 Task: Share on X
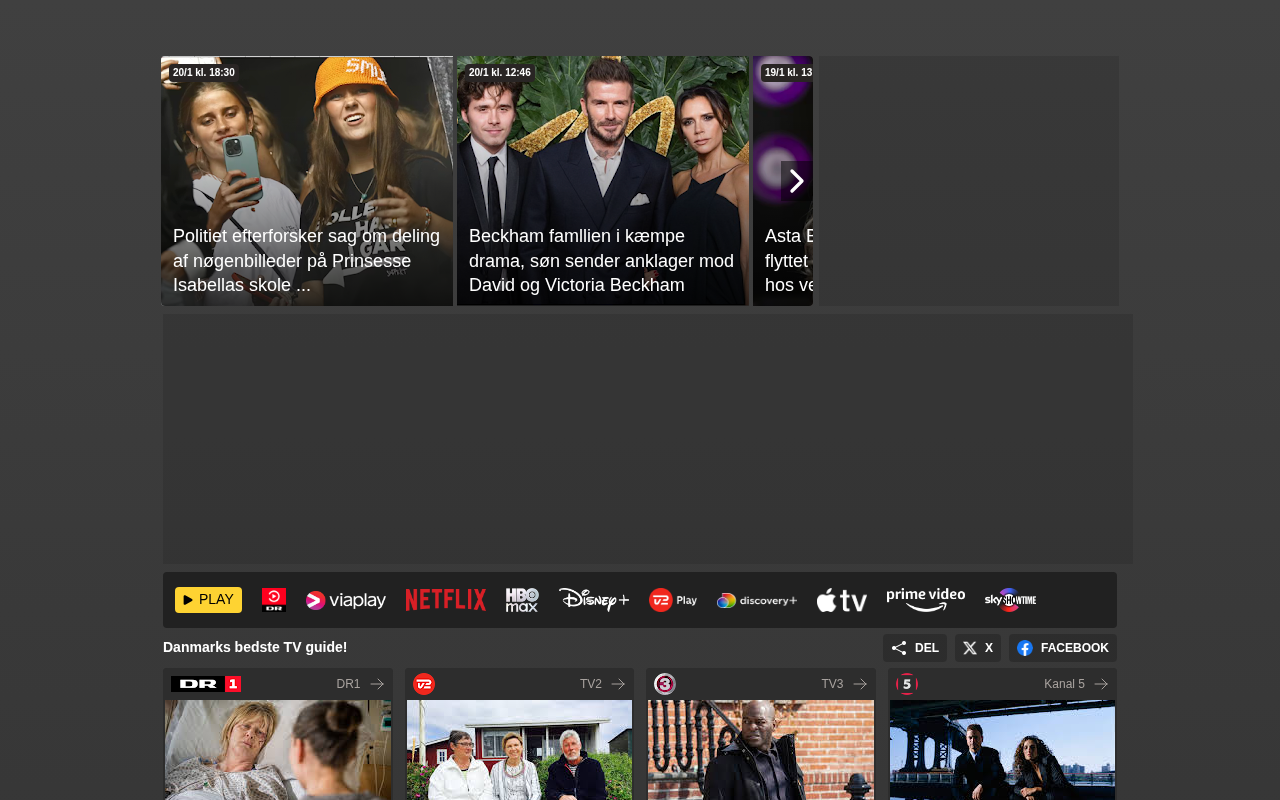coord(977,648)
